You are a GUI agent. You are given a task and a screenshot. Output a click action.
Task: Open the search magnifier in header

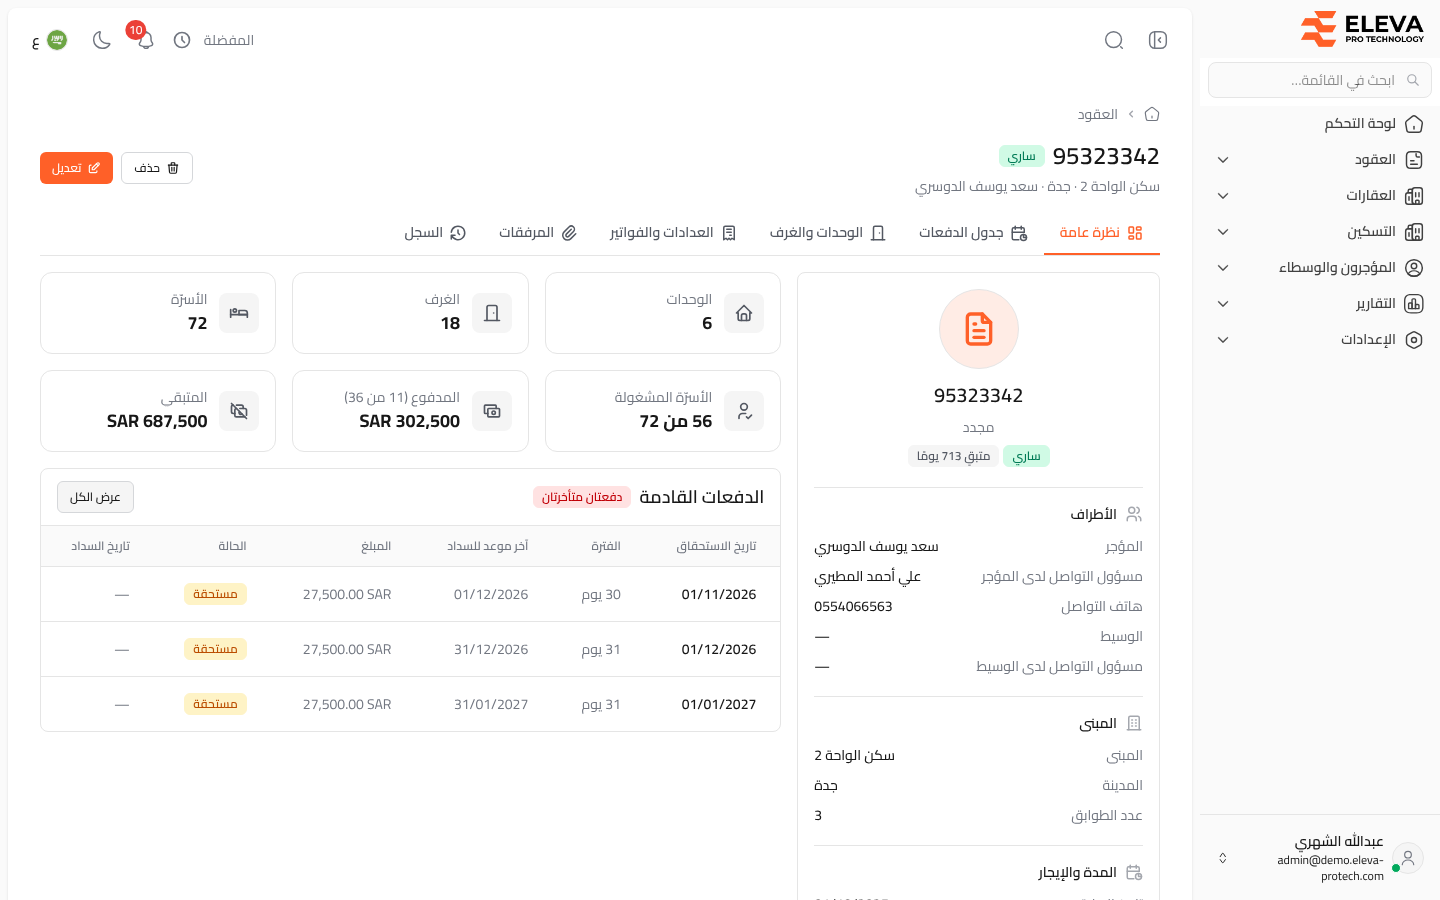tap(1114, 40)
